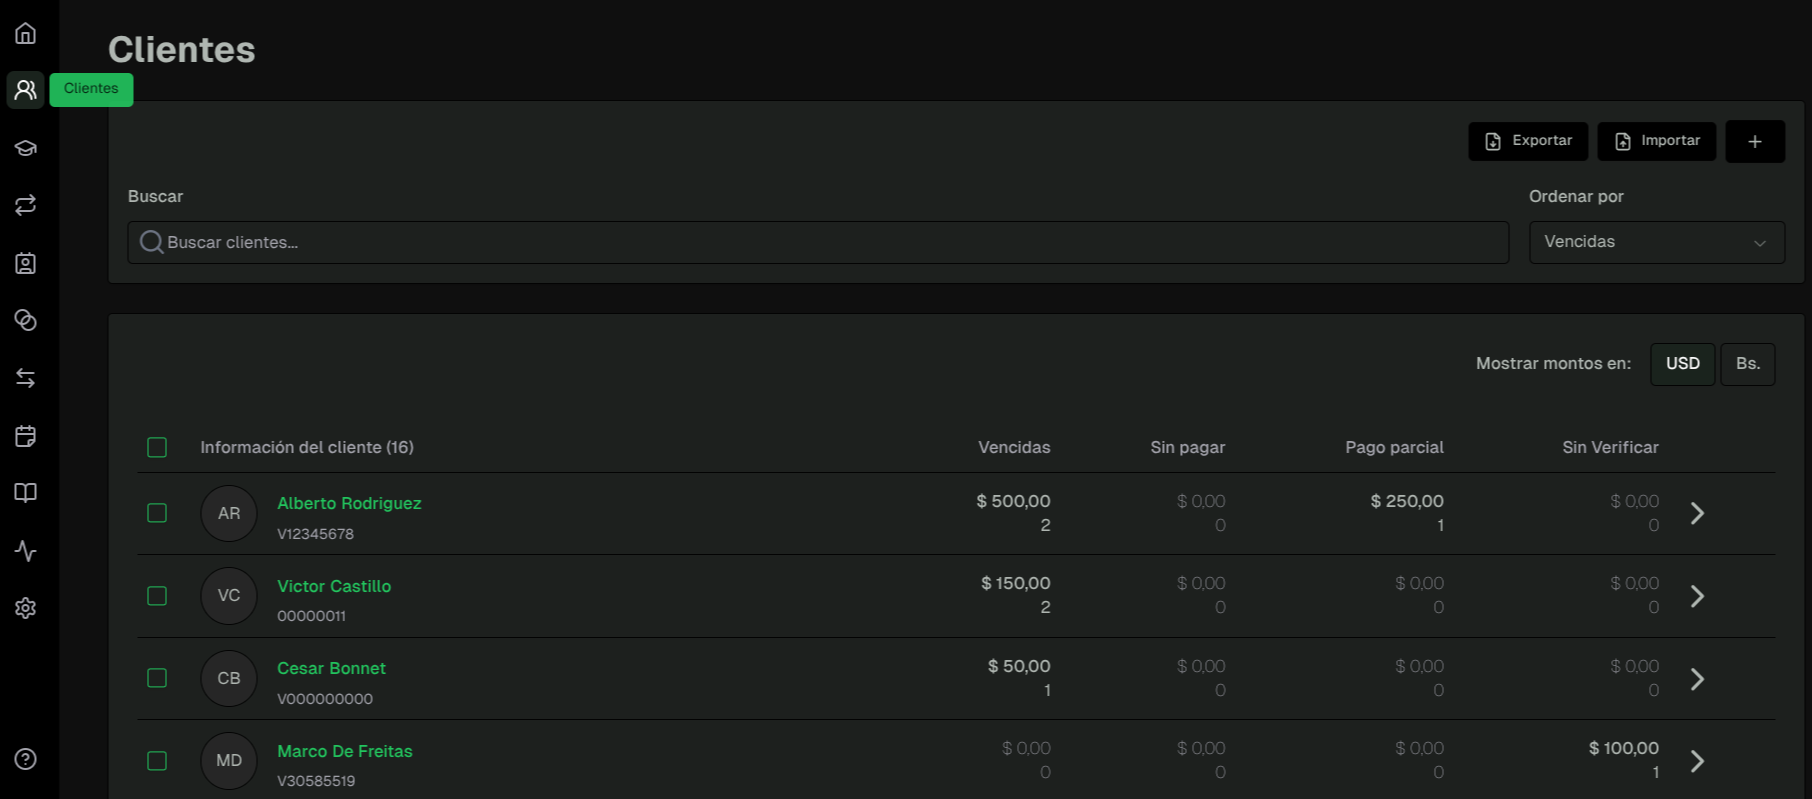Select all clients with header checkbox
Screen dimensions: 1812x799
click(157, 447)
